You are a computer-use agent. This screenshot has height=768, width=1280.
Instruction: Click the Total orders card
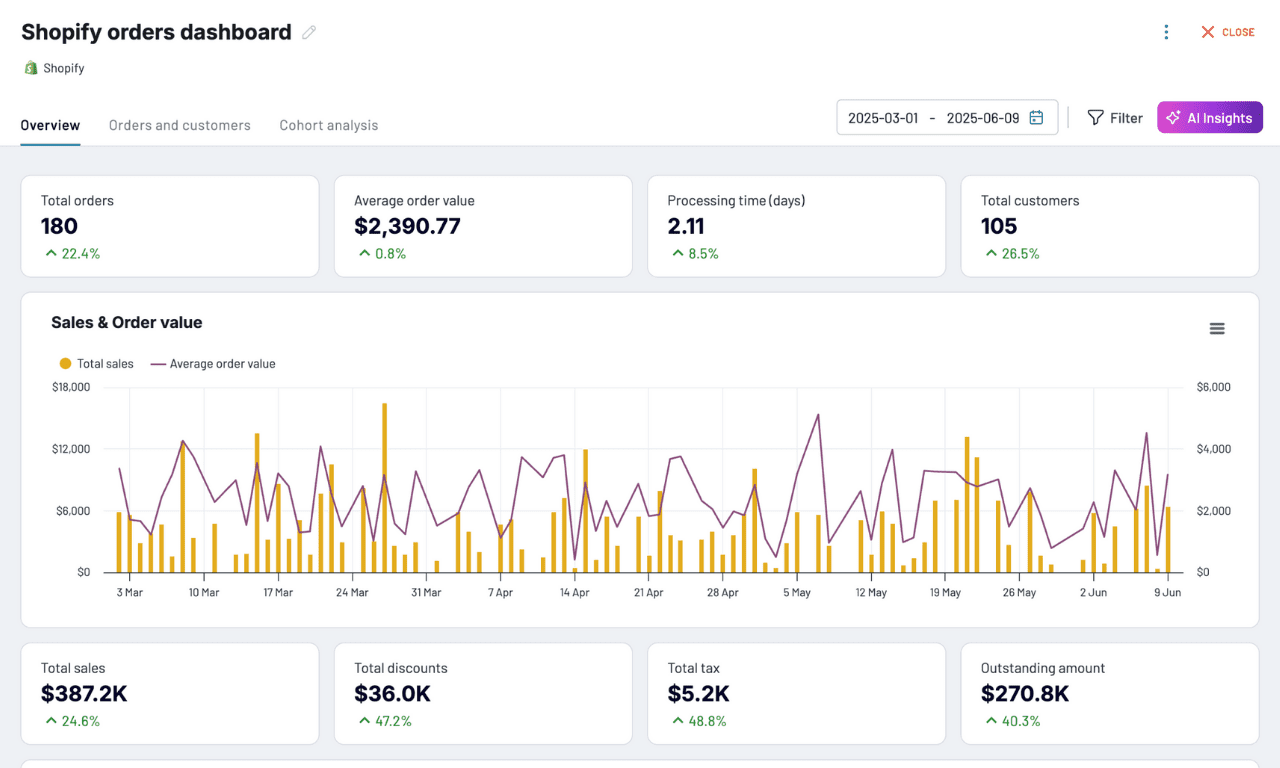170,226
